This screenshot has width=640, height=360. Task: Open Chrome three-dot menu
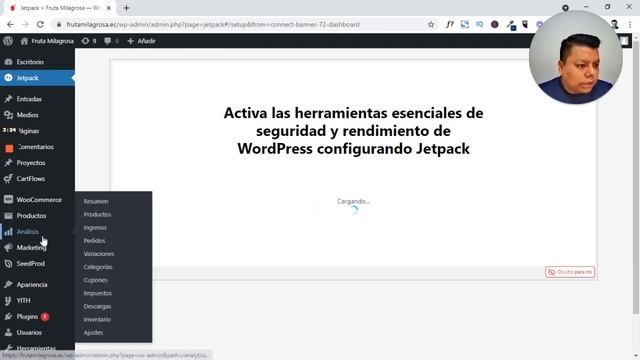(630, 24)
